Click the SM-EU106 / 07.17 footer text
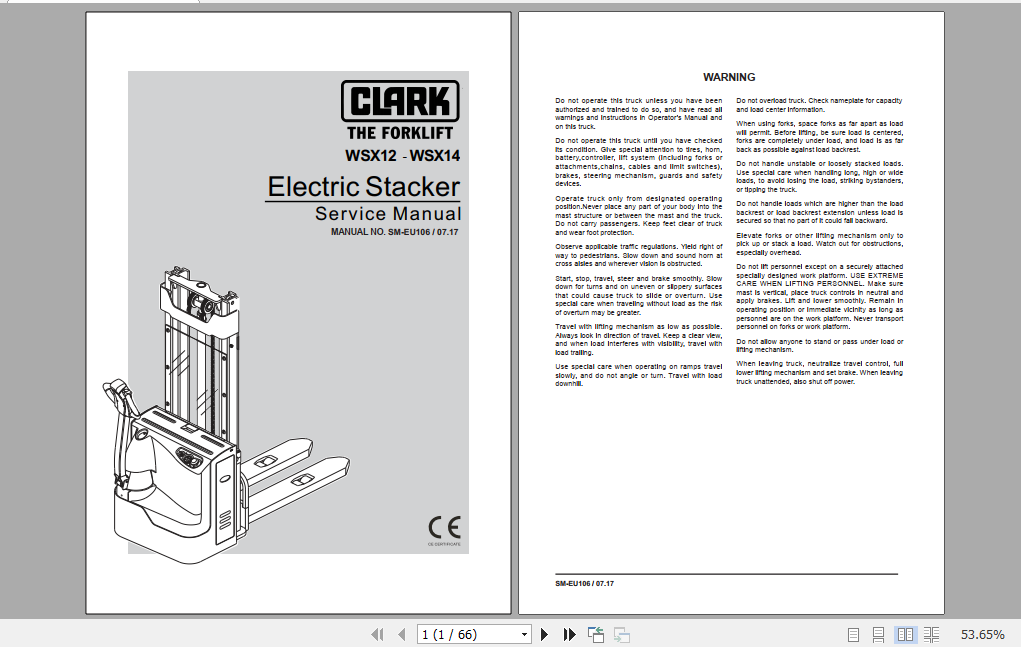Viewport: 1021px width, 647px height. [584, 584]
